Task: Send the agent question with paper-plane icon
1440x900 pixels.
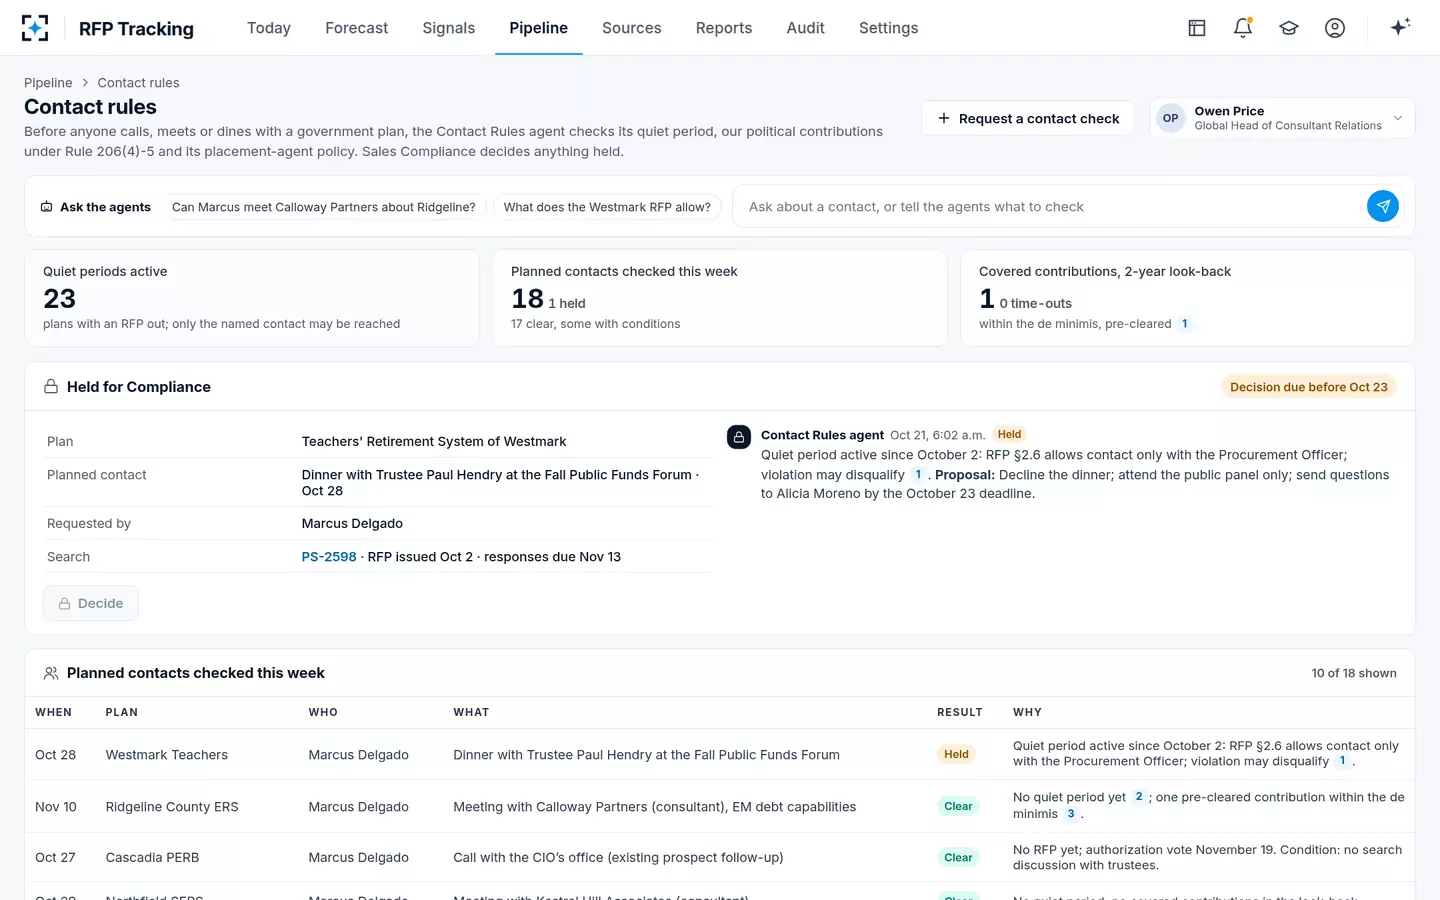Action: [x=1383, y=206]
